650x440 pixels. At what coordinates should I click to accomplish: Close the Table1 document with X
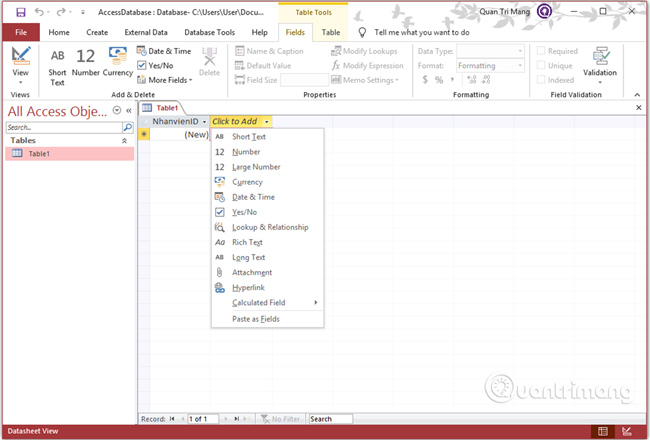(639, 108)
